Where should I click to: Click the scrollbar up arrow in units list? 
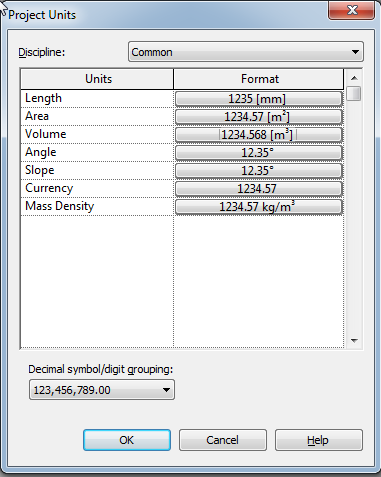[354, 78]
